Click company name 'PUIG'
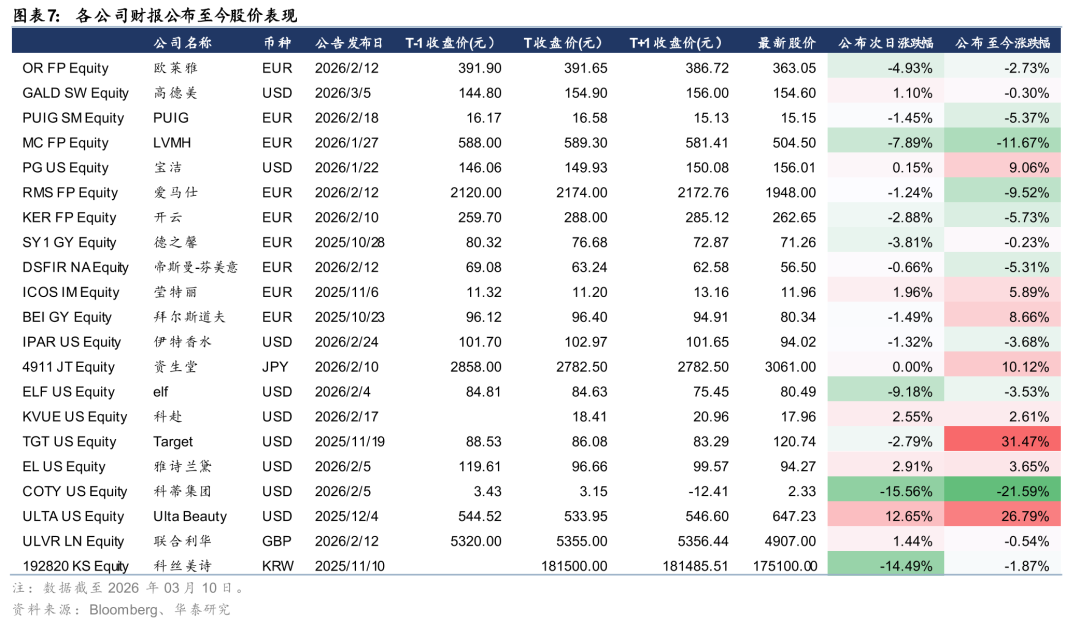 pyautogui.click(x=171, y=118)
